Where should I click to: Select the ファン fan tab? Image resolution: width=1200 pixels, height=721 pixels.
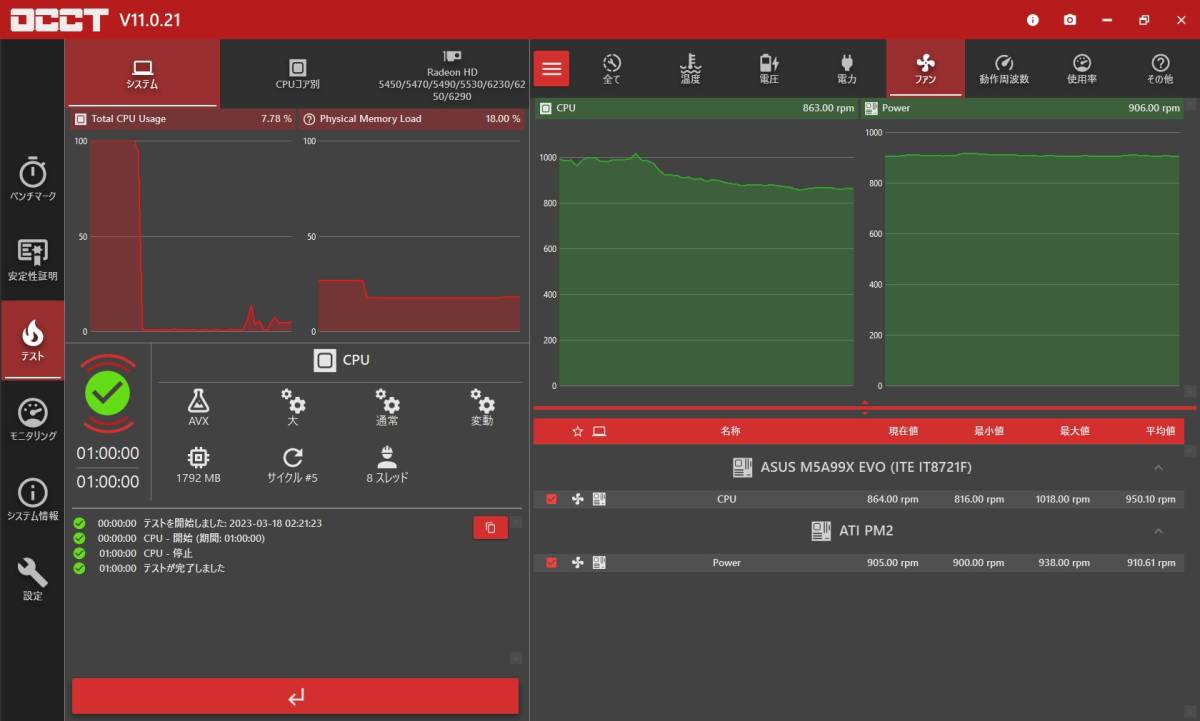(925, 68)
